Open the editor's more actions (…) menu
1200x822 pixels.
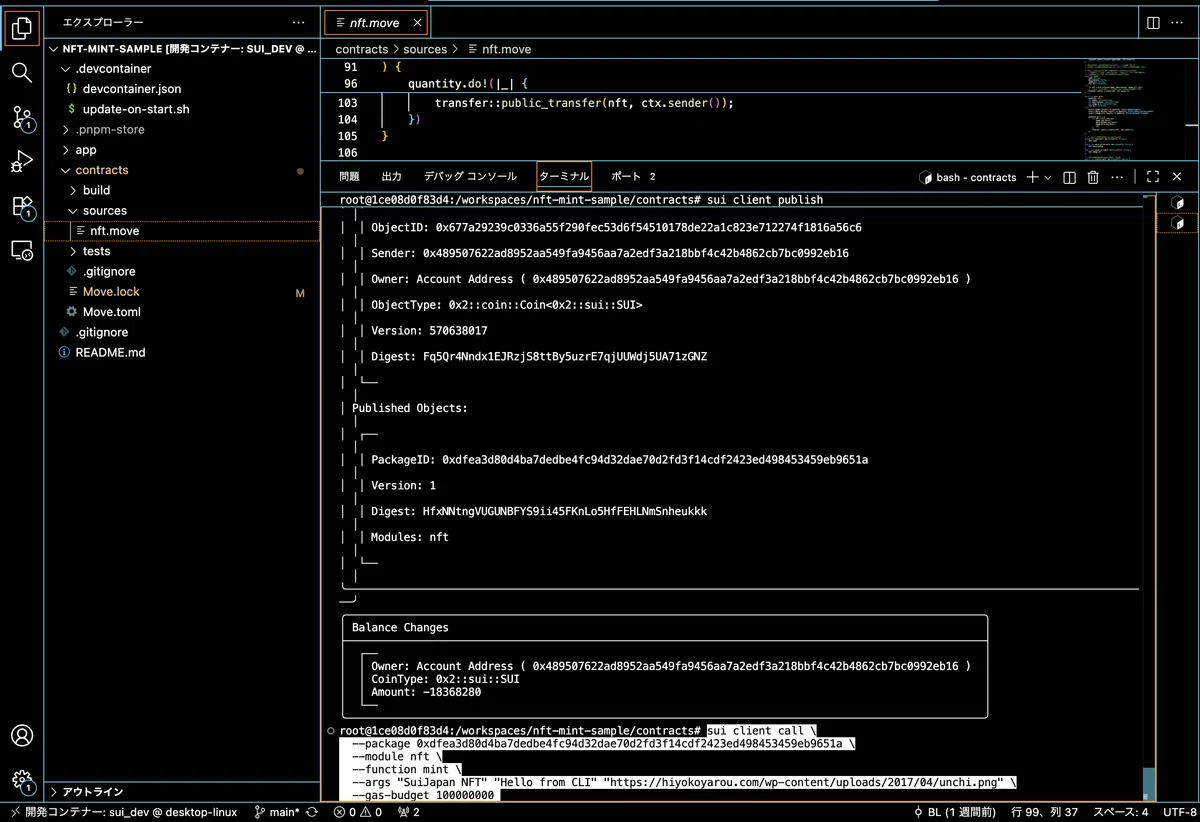(1179, 22)
